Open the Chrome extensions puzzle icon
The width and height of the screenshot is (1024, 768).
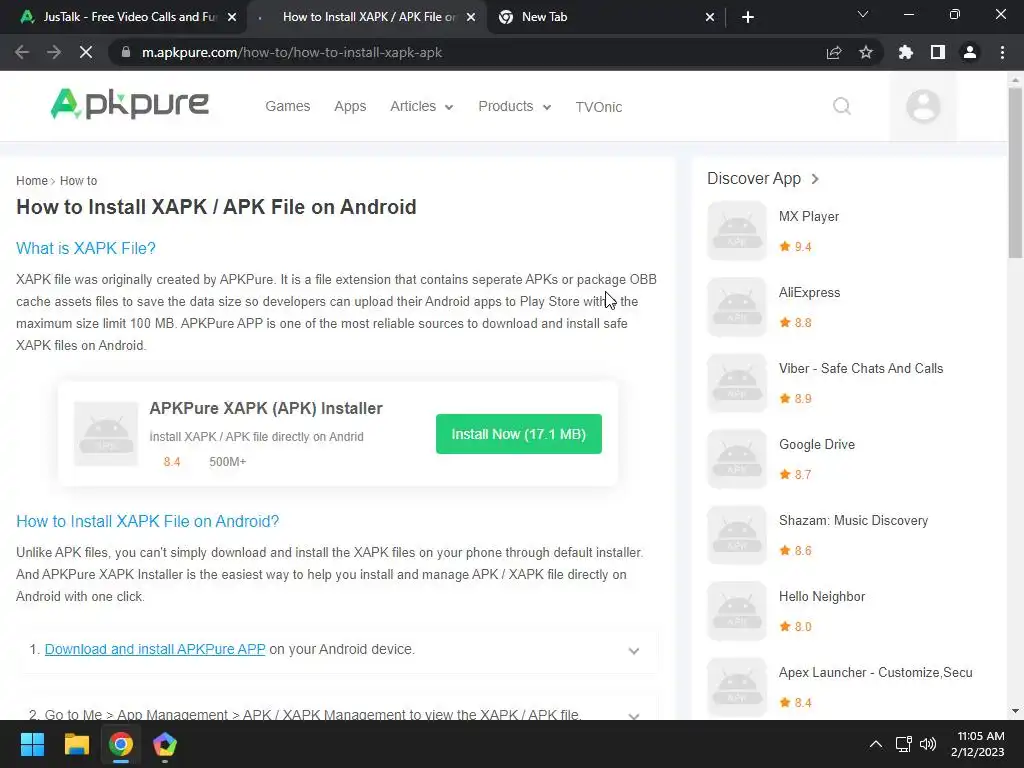pyautogui.click(x=906, y=52)
